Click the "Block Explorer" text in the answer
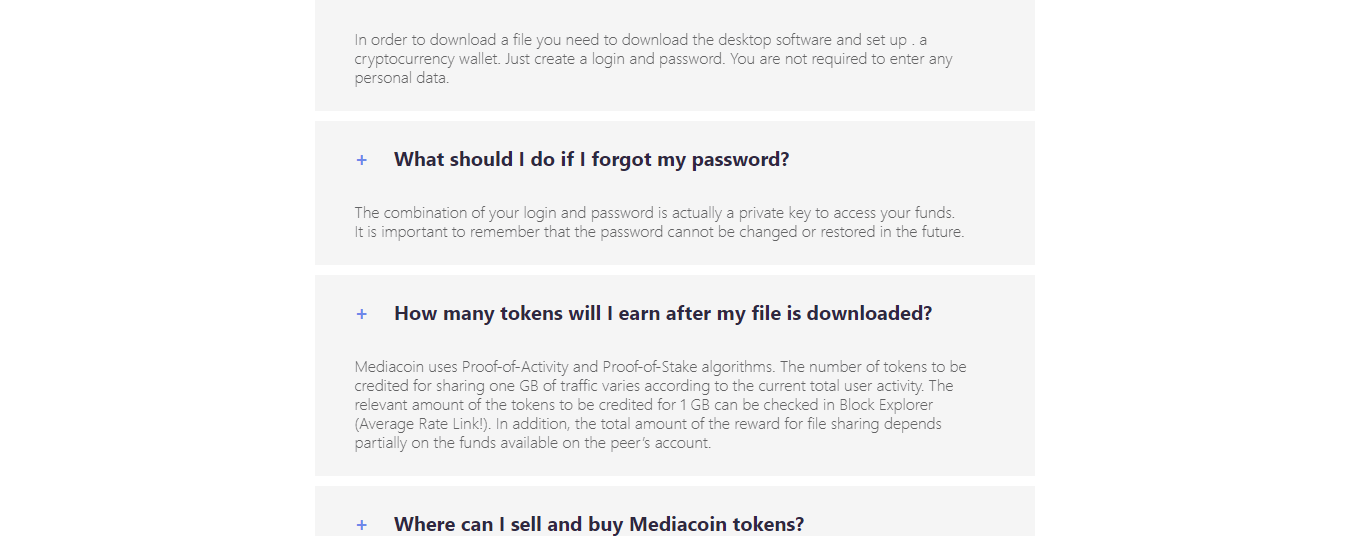This screenshot has width=1347, height=536. click(886, 405)
